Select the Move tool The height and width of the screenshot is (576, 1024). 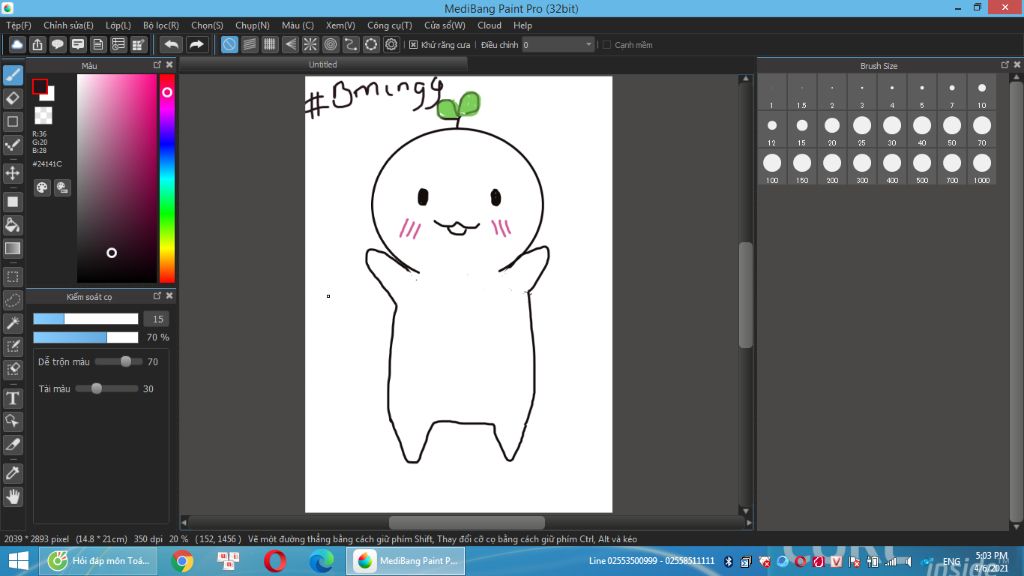coord(12,173)
